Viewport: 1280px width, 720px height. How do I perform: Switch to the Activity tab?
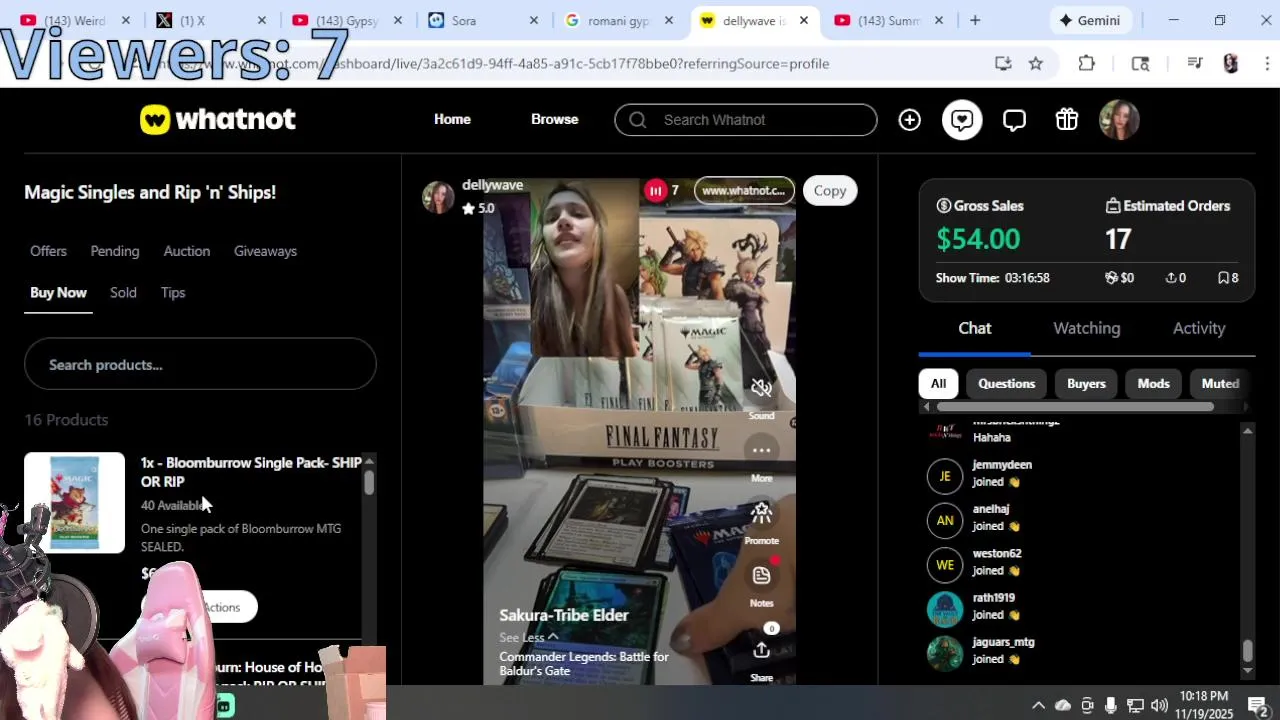(x=1199, y=328)
